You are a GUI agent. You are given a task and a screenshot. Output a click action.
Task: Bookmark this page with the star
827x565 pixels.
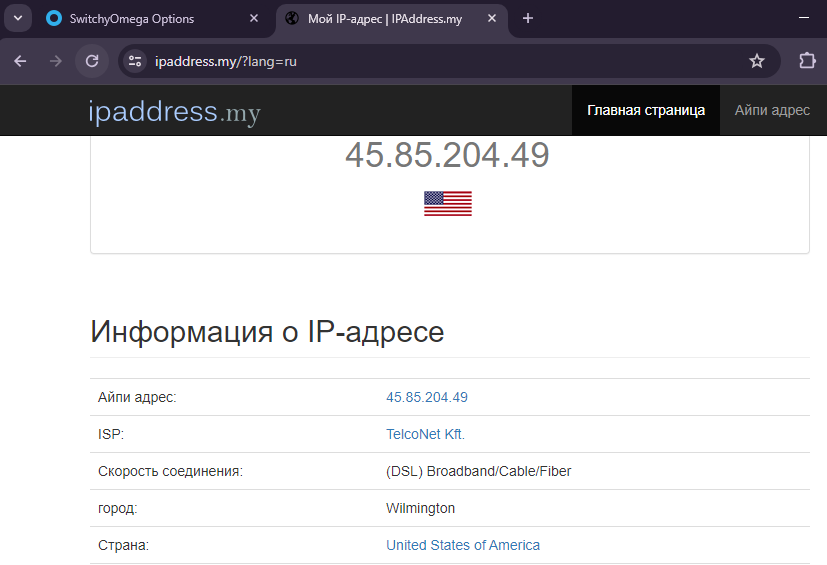click(x=757, y=61)
